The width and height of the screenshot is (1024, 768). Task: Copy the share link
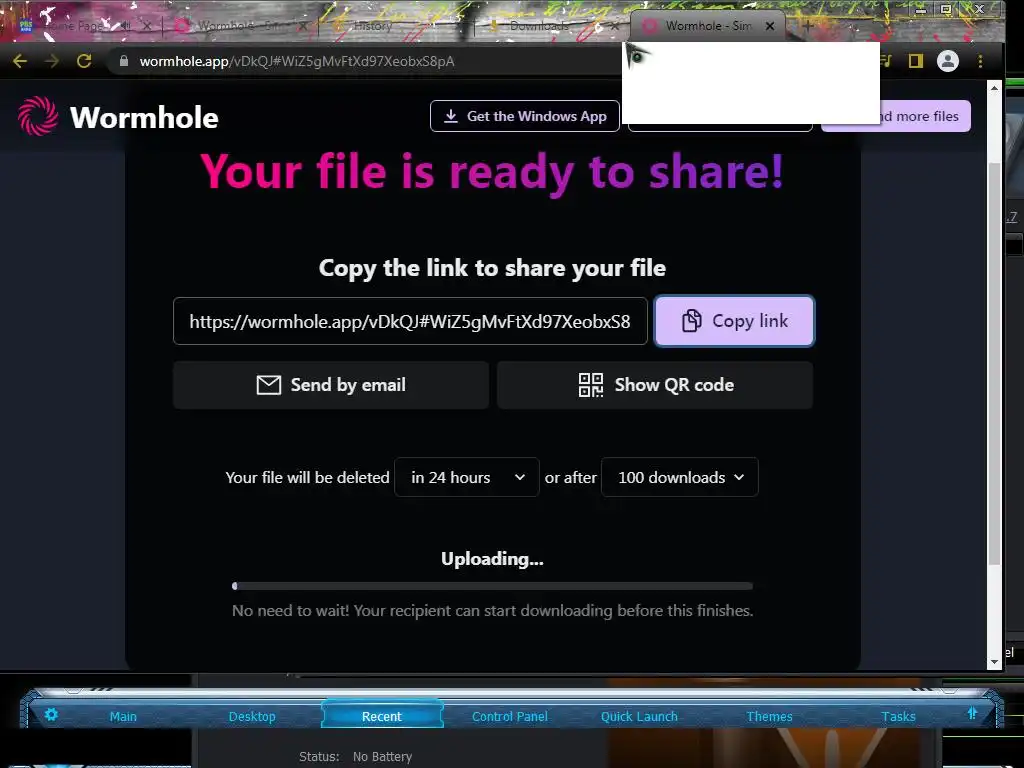pyautogui.click(x=735, y=321)
